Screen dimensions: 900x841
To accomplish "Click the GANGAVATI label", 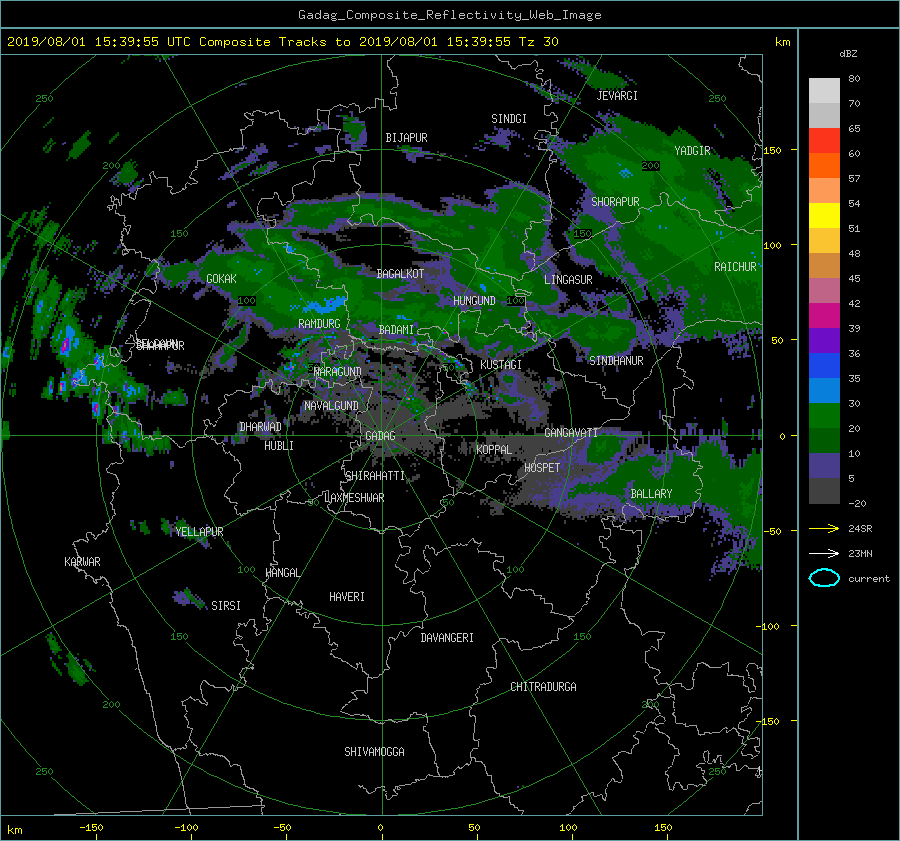I will pos(571,433).
